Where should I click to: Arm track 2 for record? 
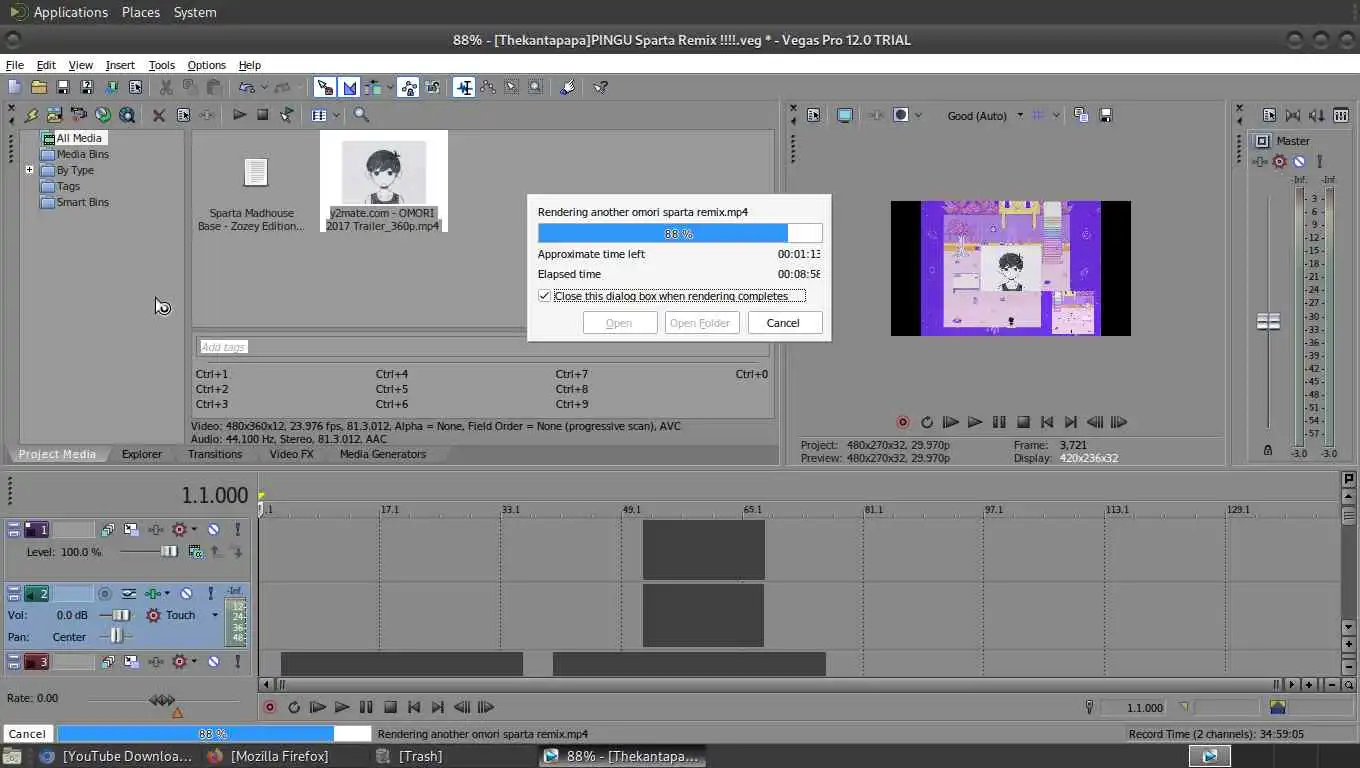(x=104, y=593)
